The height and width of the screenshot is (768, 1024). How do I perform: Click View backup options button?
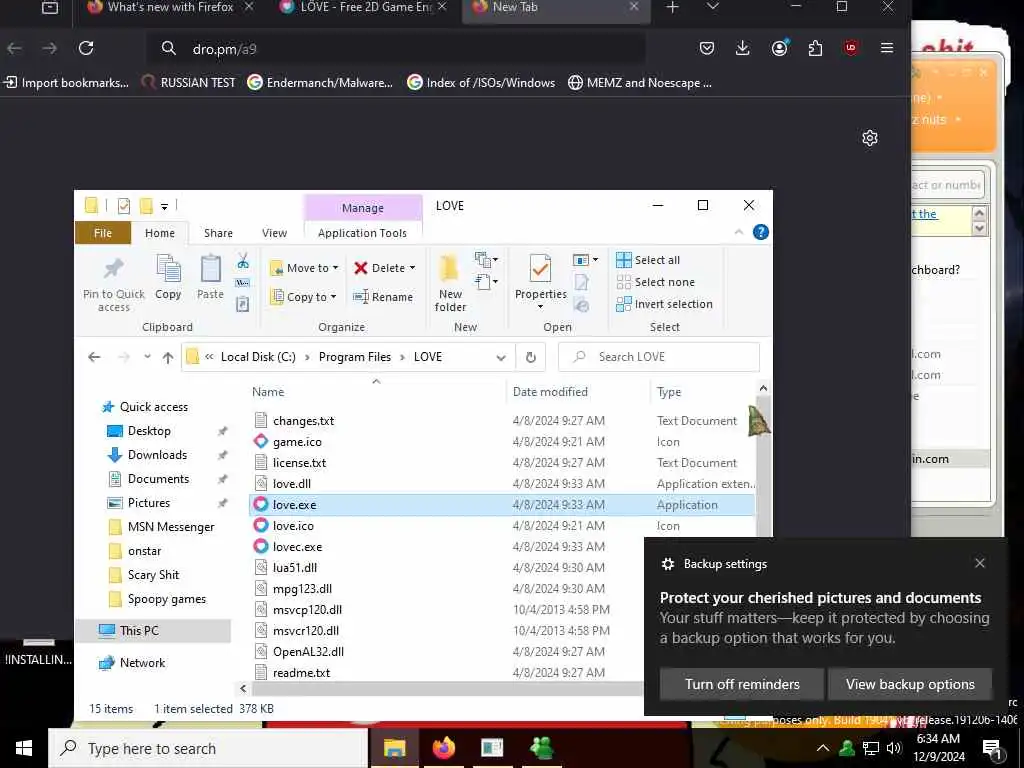(x=910, y=684)
